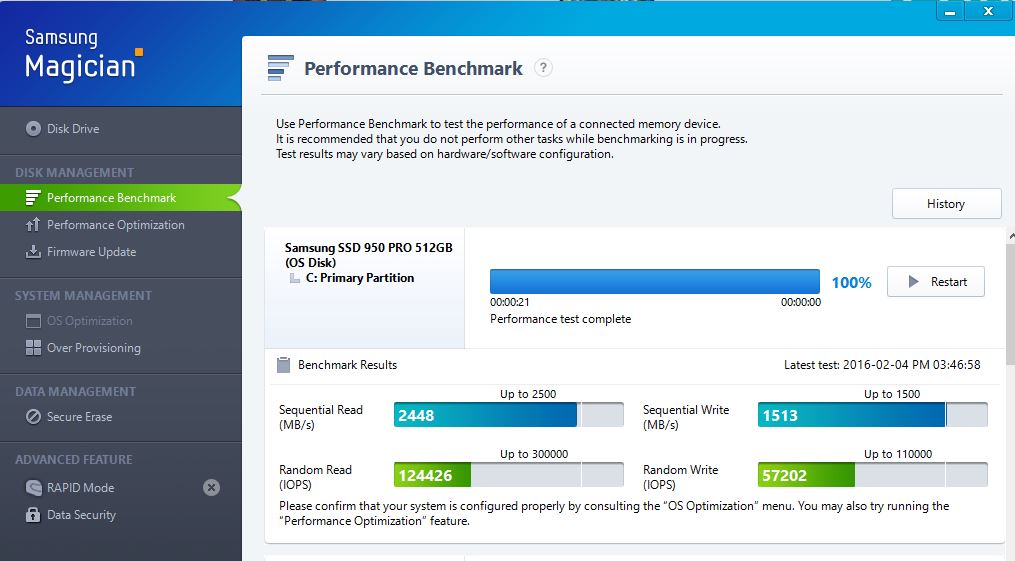Image resolution: width=1015 pixels, height=561 pixels.
Task: Click the OS Optimization window icon
Action: coord(33,321)
